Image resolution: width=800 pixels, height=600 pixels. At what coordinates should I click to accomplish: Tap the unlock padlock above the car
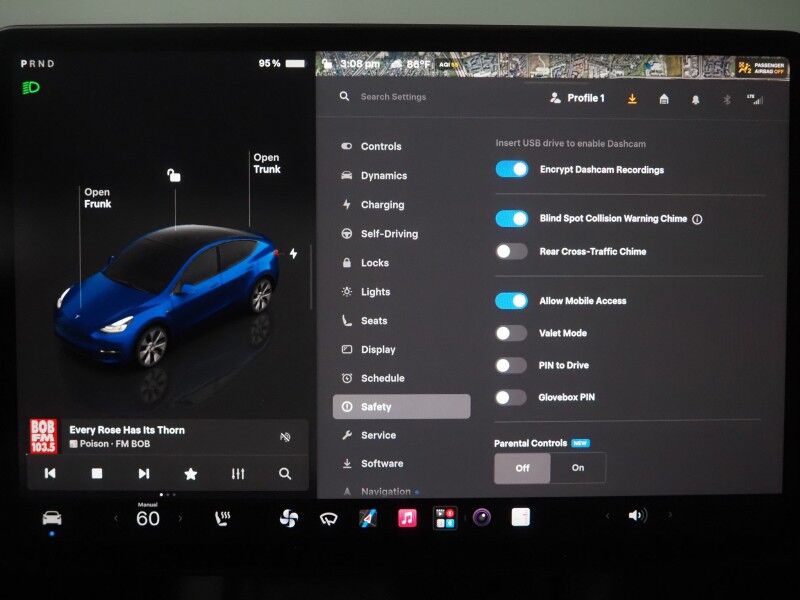[174, 176]
